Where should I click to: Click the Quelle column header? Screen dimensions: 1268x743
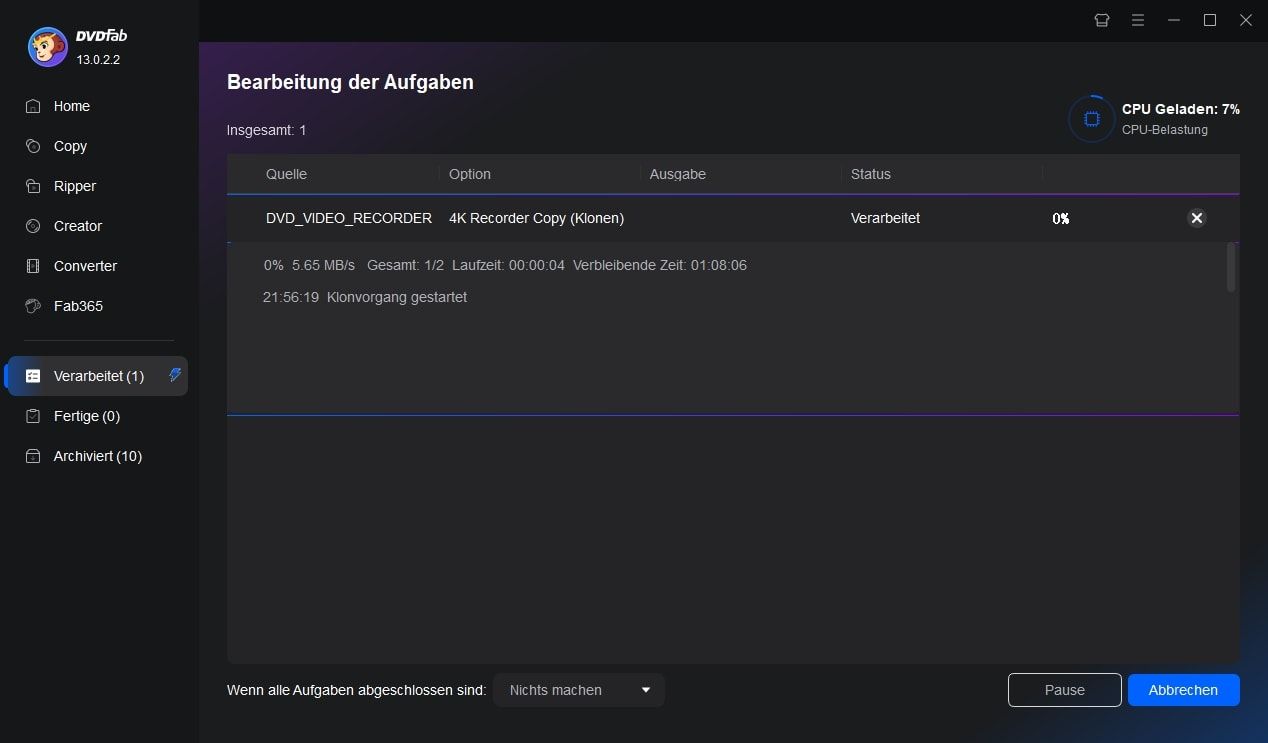pyautogui.click(x=286, y=174)
